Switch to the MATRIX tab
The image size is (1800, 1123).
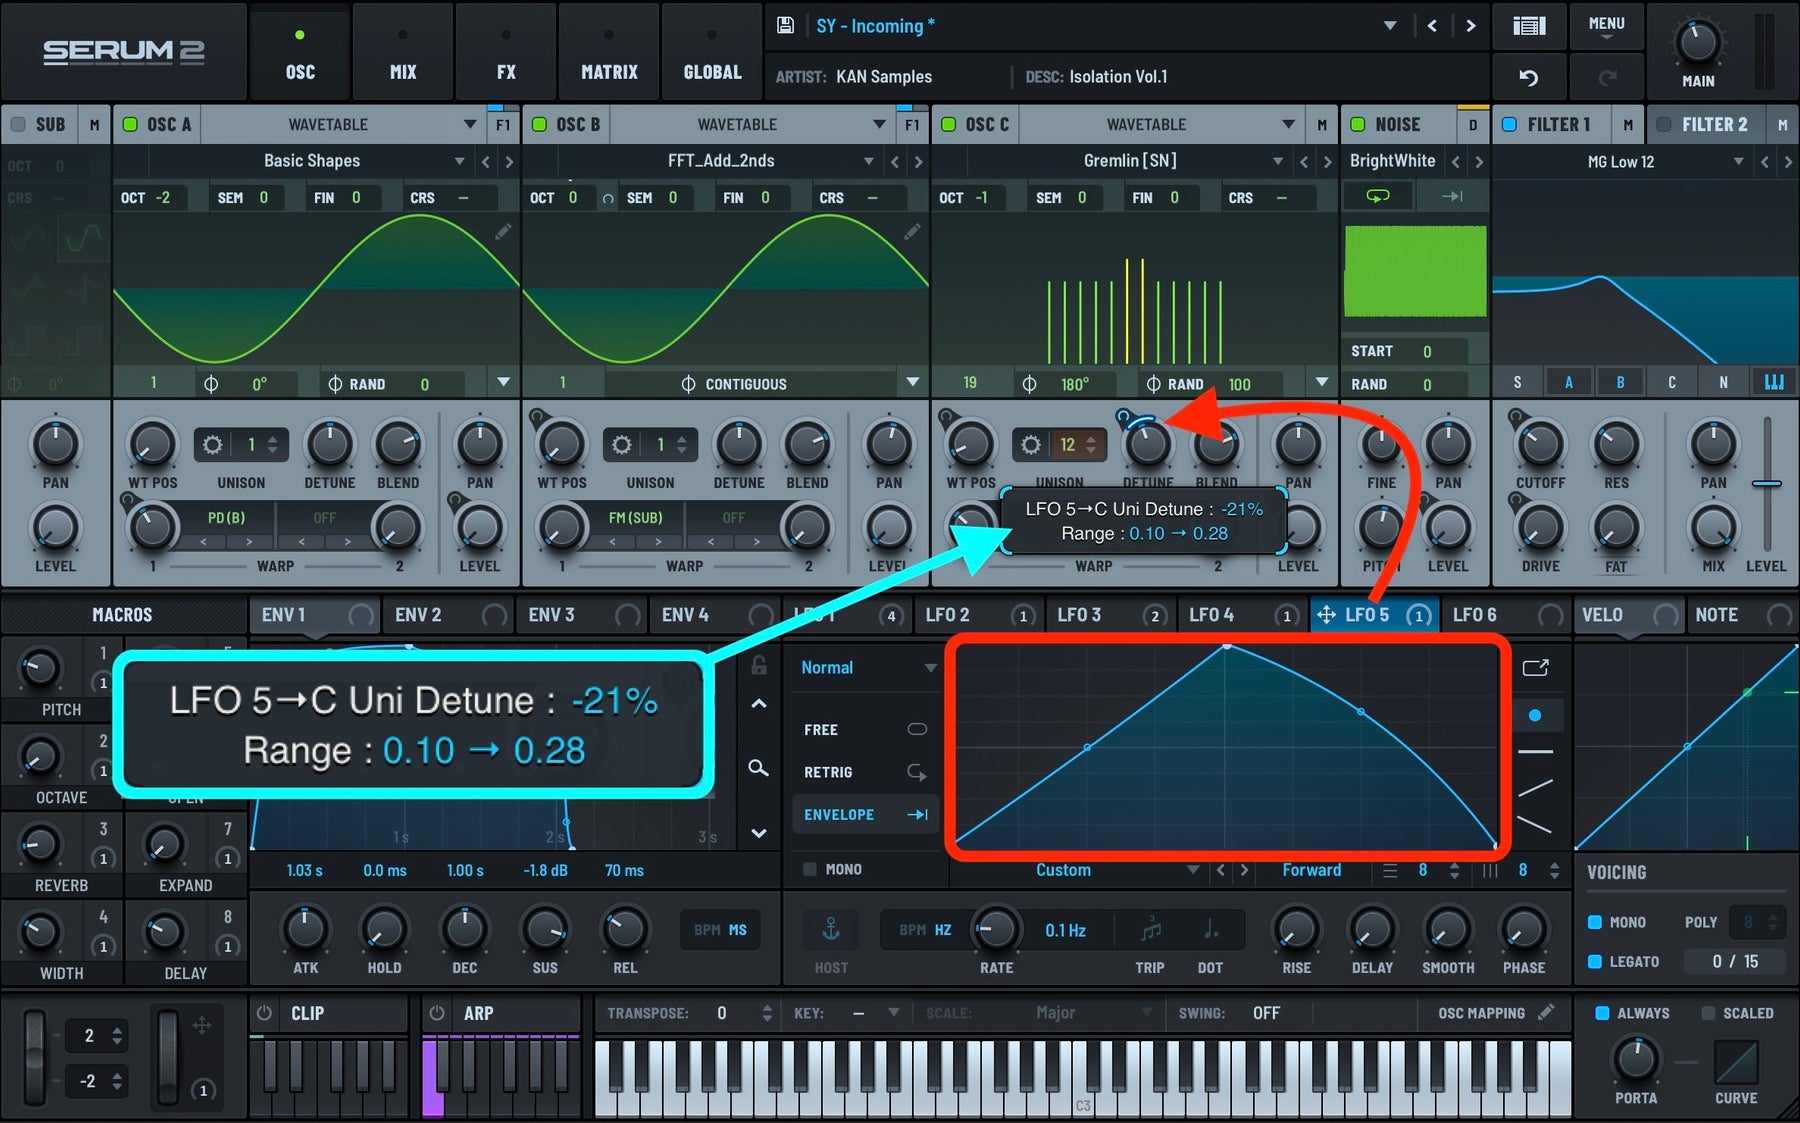click(x=609, y=52)
